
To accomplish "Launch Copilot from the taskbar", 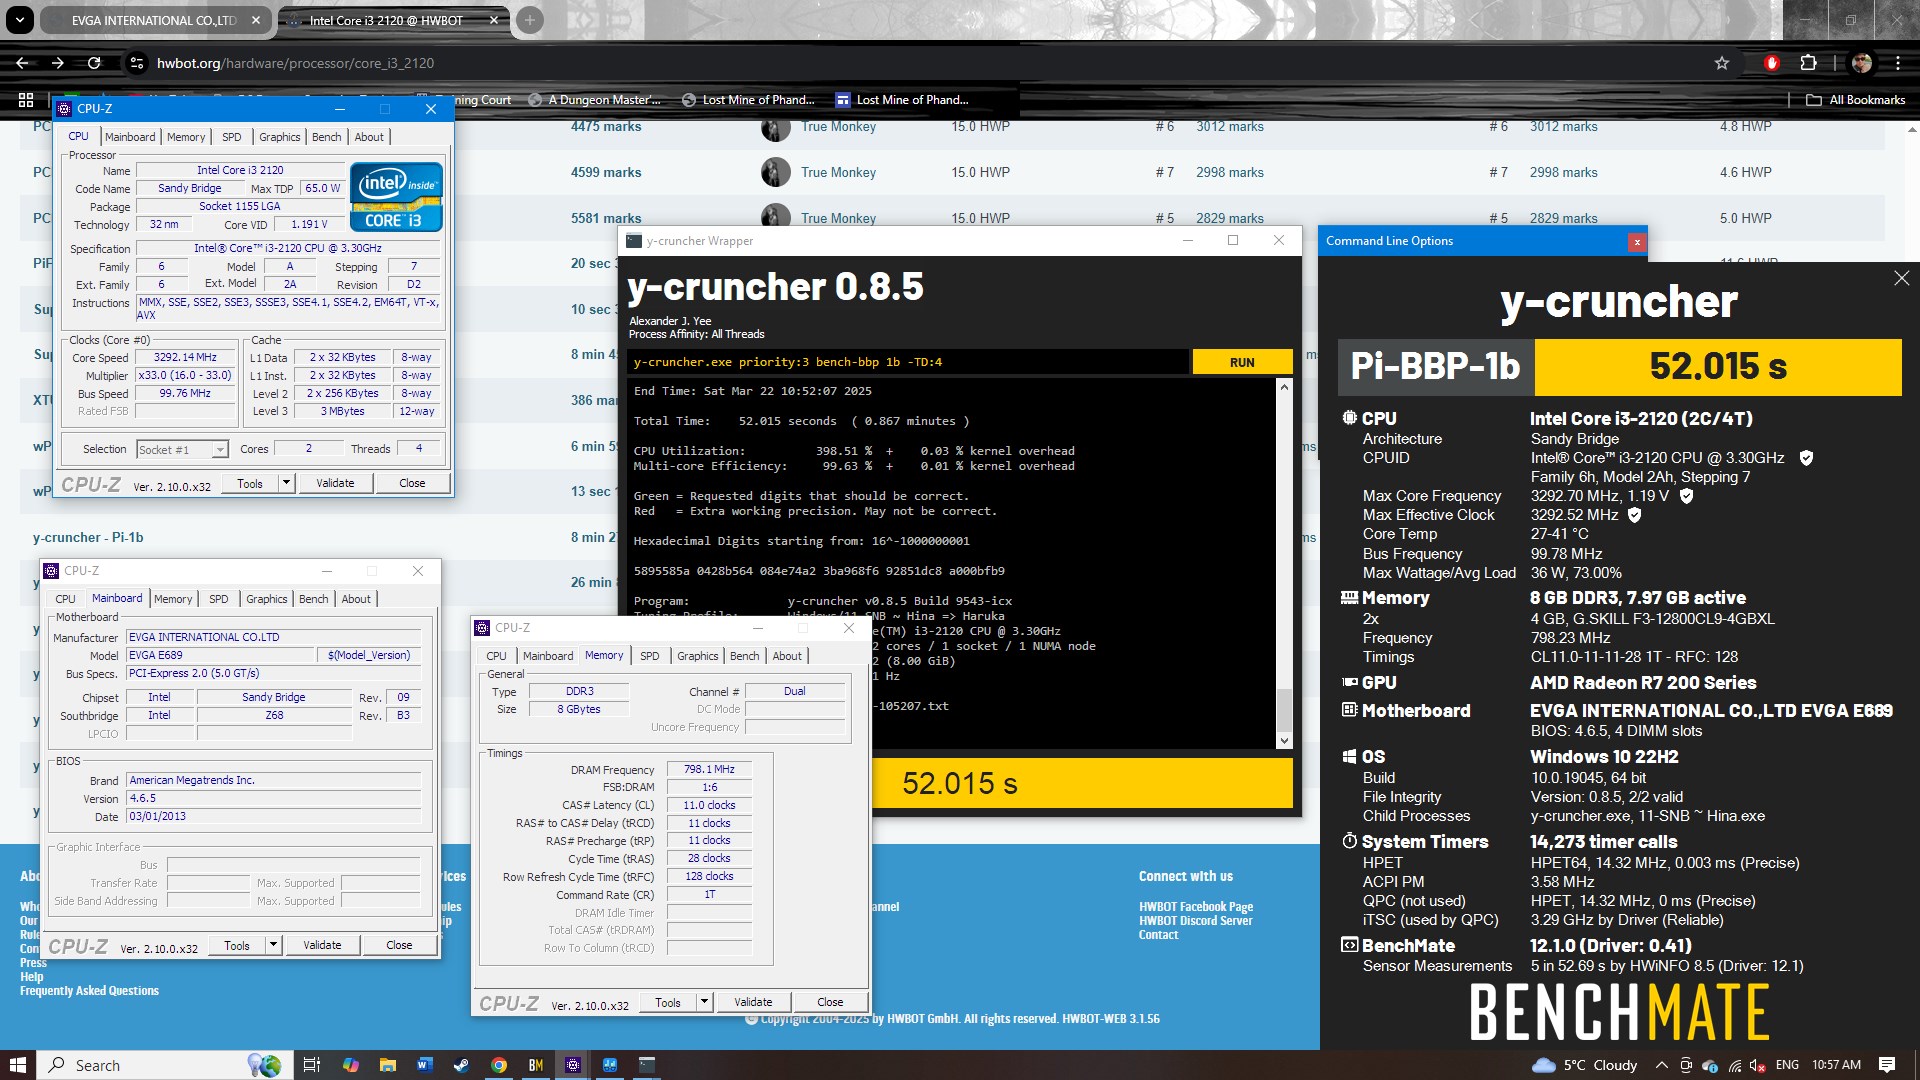I will 350,1065.
